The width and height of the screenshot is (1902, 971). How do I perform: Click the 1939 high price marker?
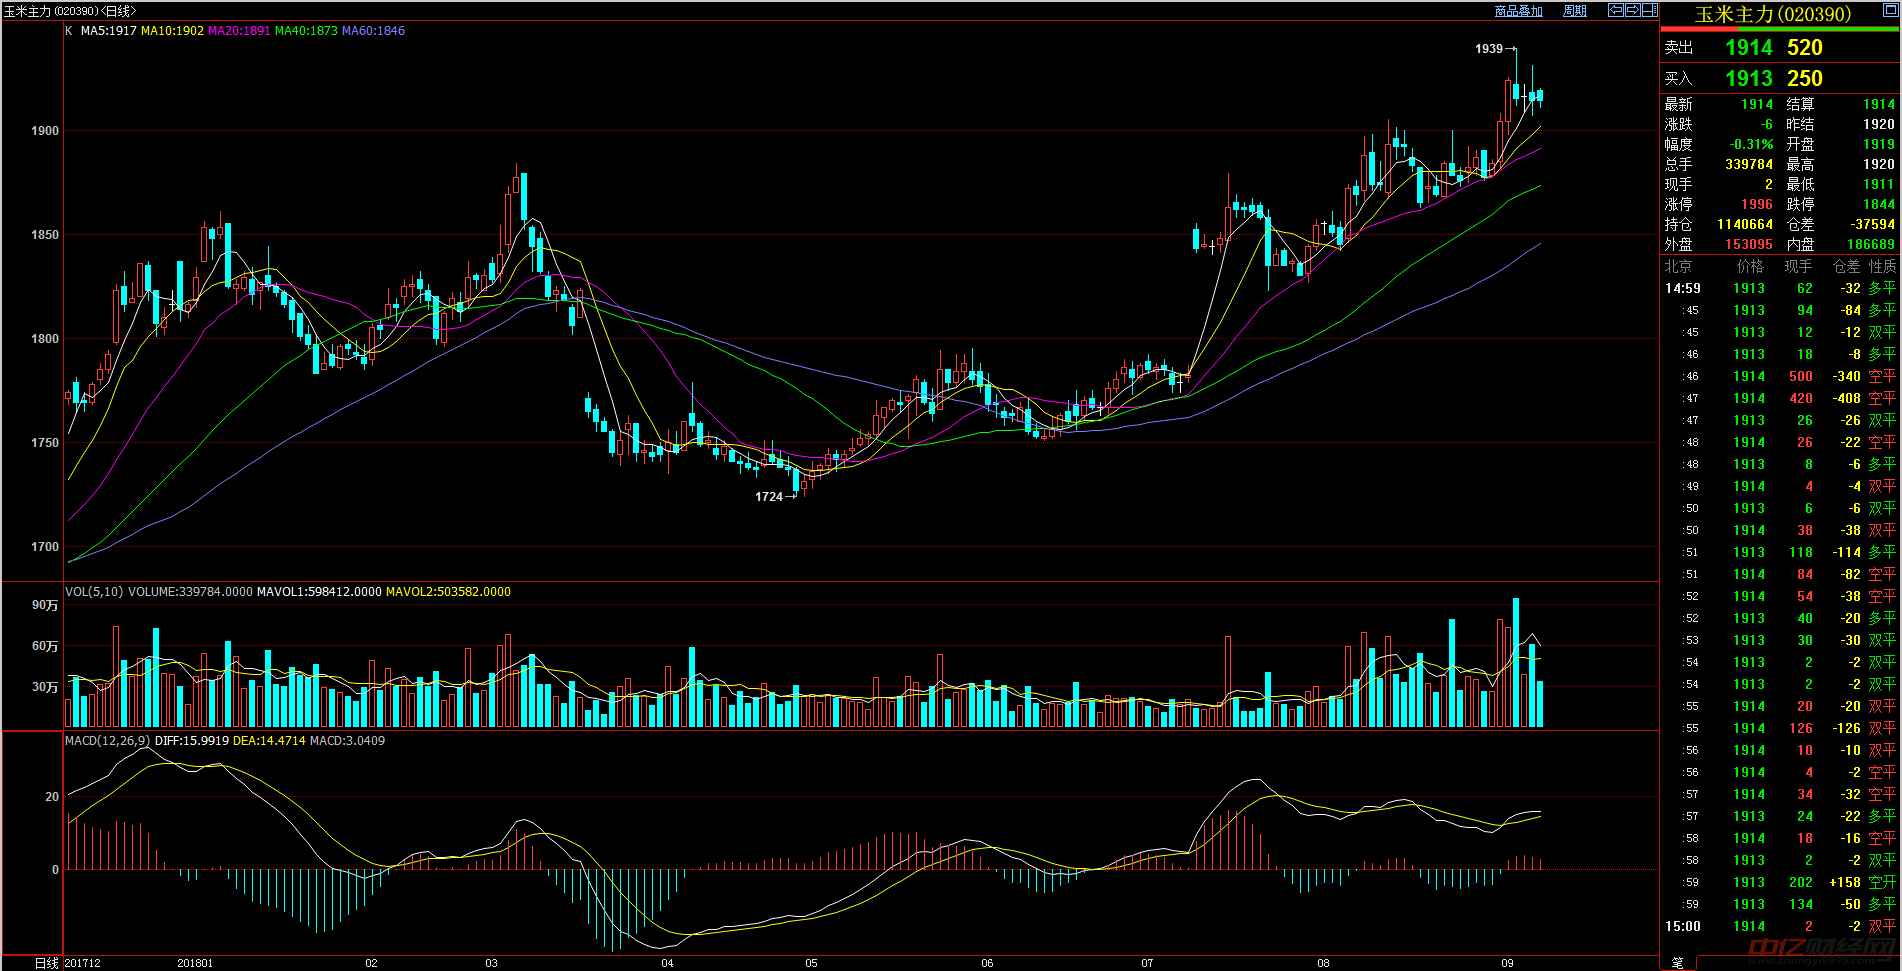[x=1489, y=49]
